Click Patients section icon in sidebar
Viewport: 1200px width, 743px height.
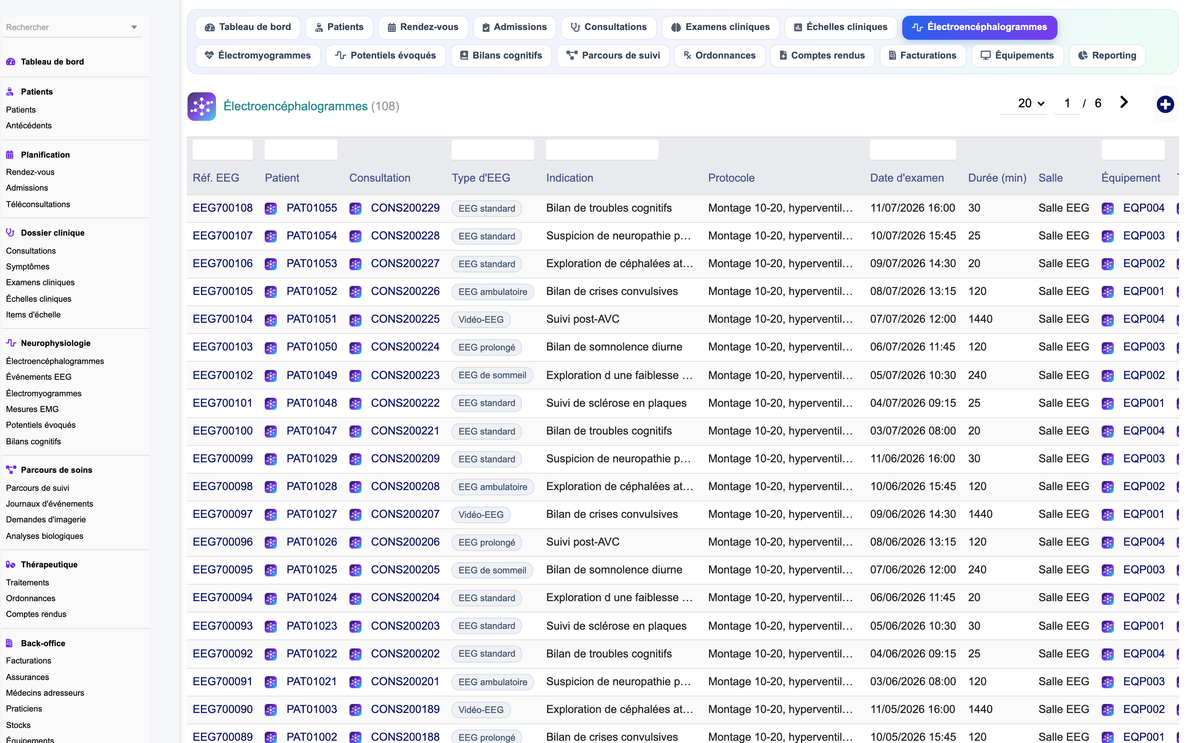pyautogui.click(x=11, y=92)
